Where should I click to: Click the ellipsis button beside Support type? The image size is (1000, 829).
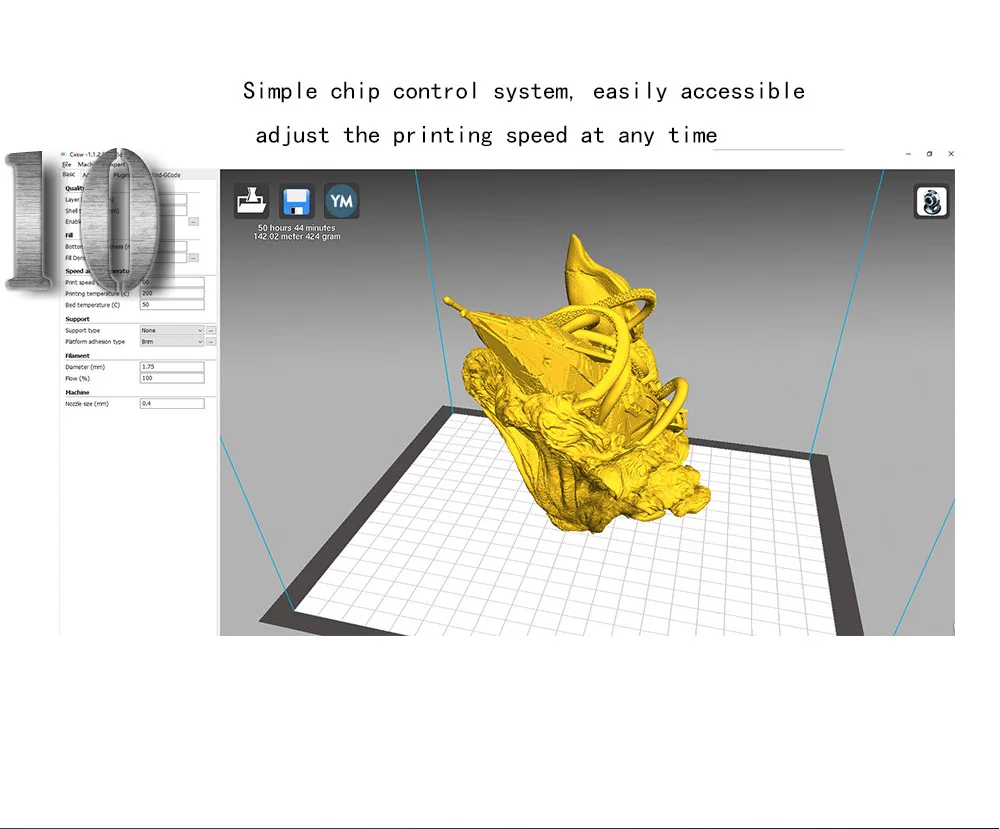coord(211,330)
